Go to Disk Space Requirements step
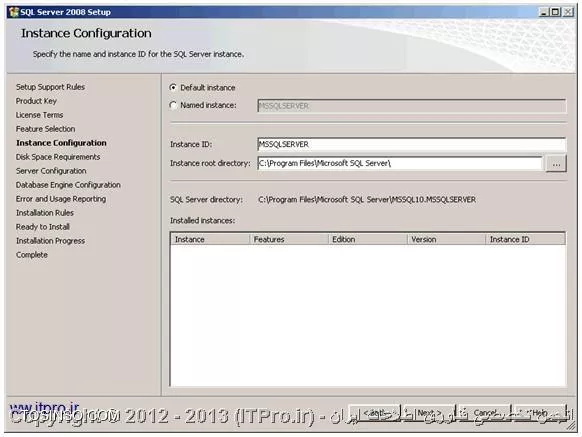Screen dimensions: 582x437 point(58,157)
